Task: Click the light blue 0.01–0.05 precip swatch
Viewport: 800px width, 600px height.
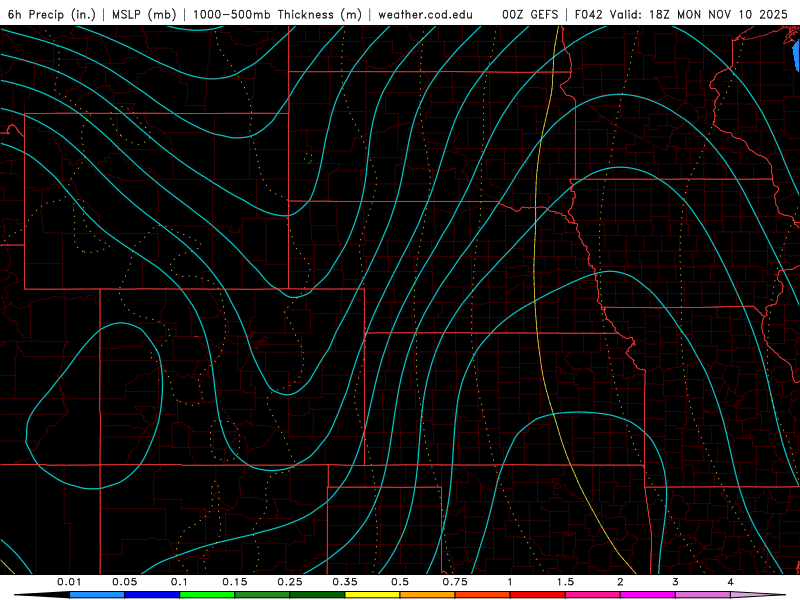Action: 97,595
